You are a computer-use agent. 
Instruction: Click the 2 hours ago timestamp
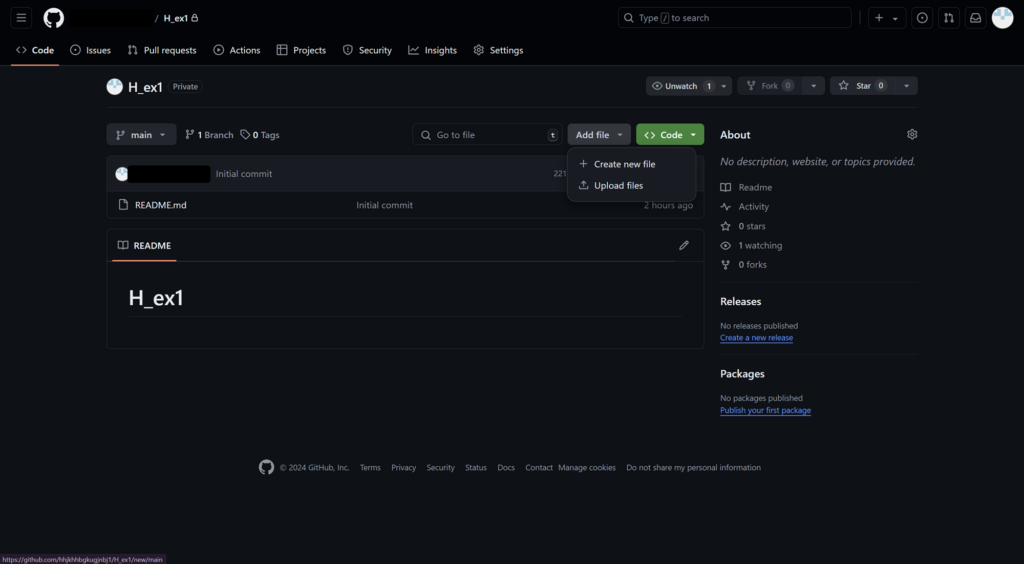coord(668,205)
